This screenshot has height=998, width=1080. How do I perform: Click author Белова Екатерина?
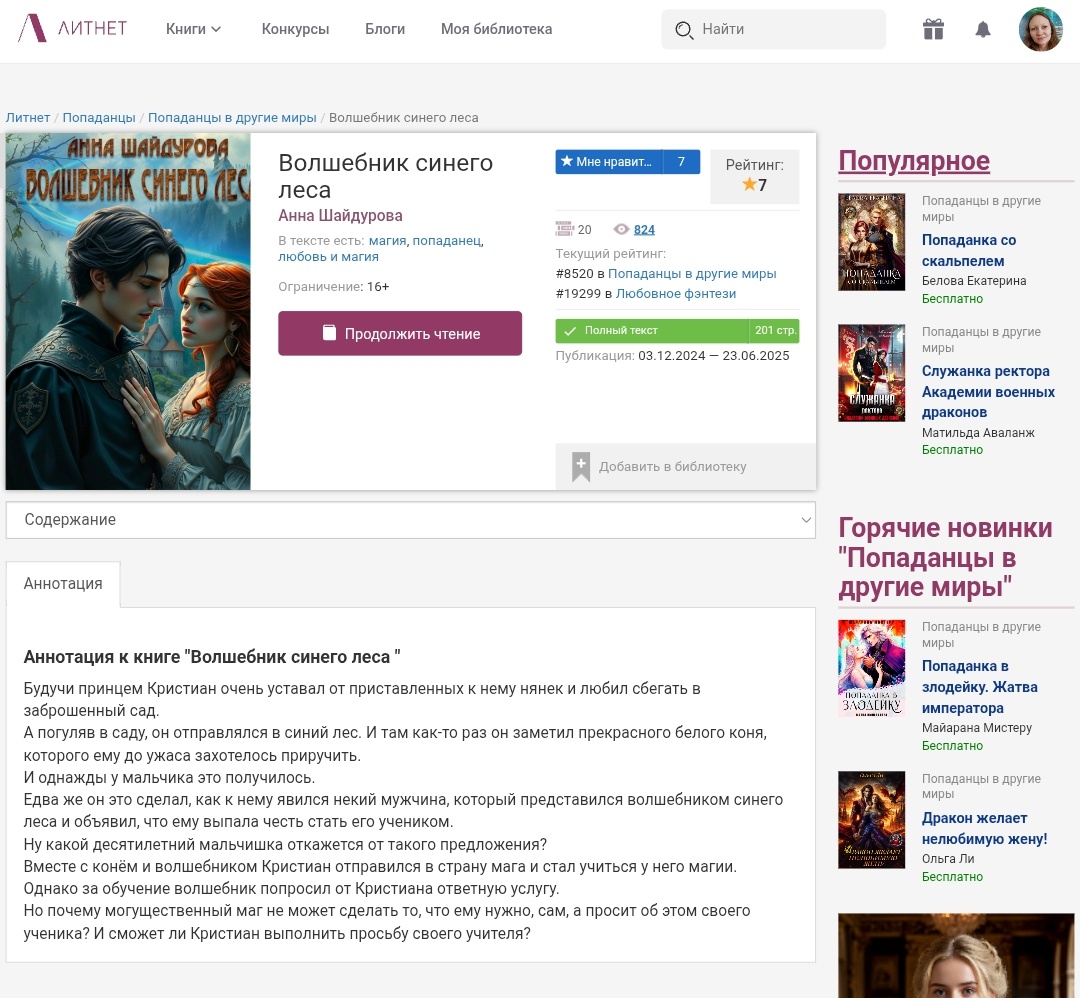974,280
